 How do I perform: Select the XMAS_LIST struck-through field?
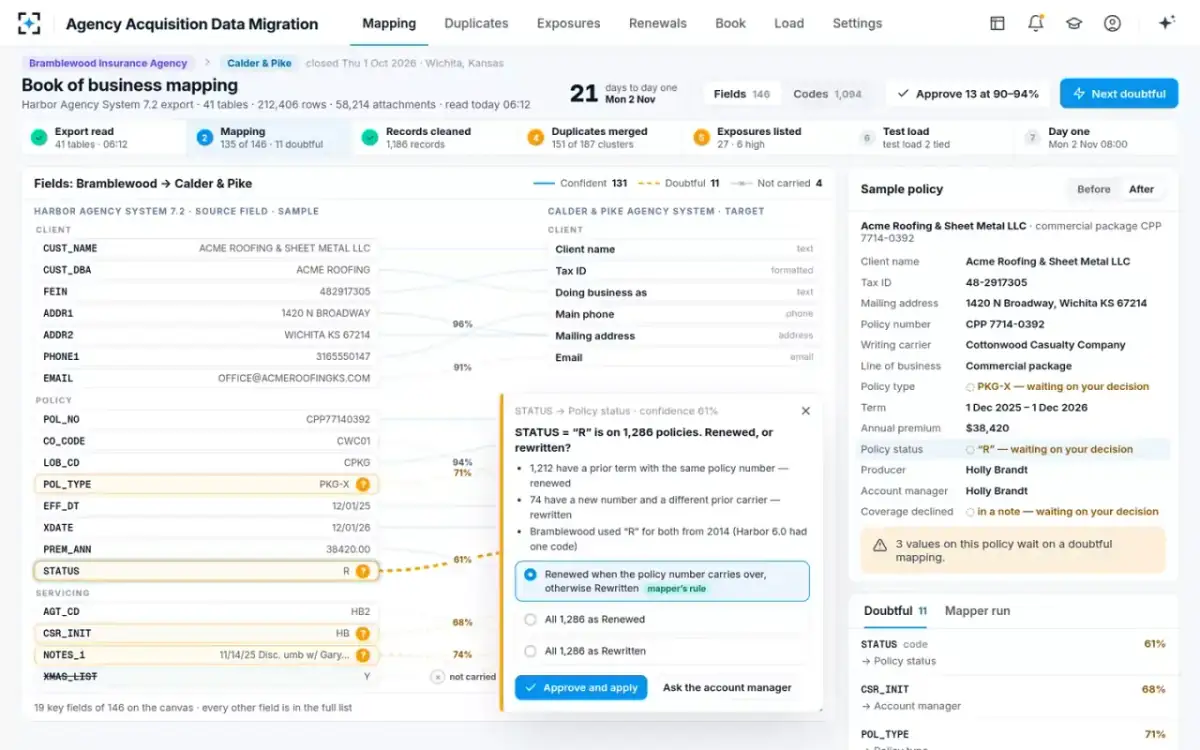tap(206, 677)
